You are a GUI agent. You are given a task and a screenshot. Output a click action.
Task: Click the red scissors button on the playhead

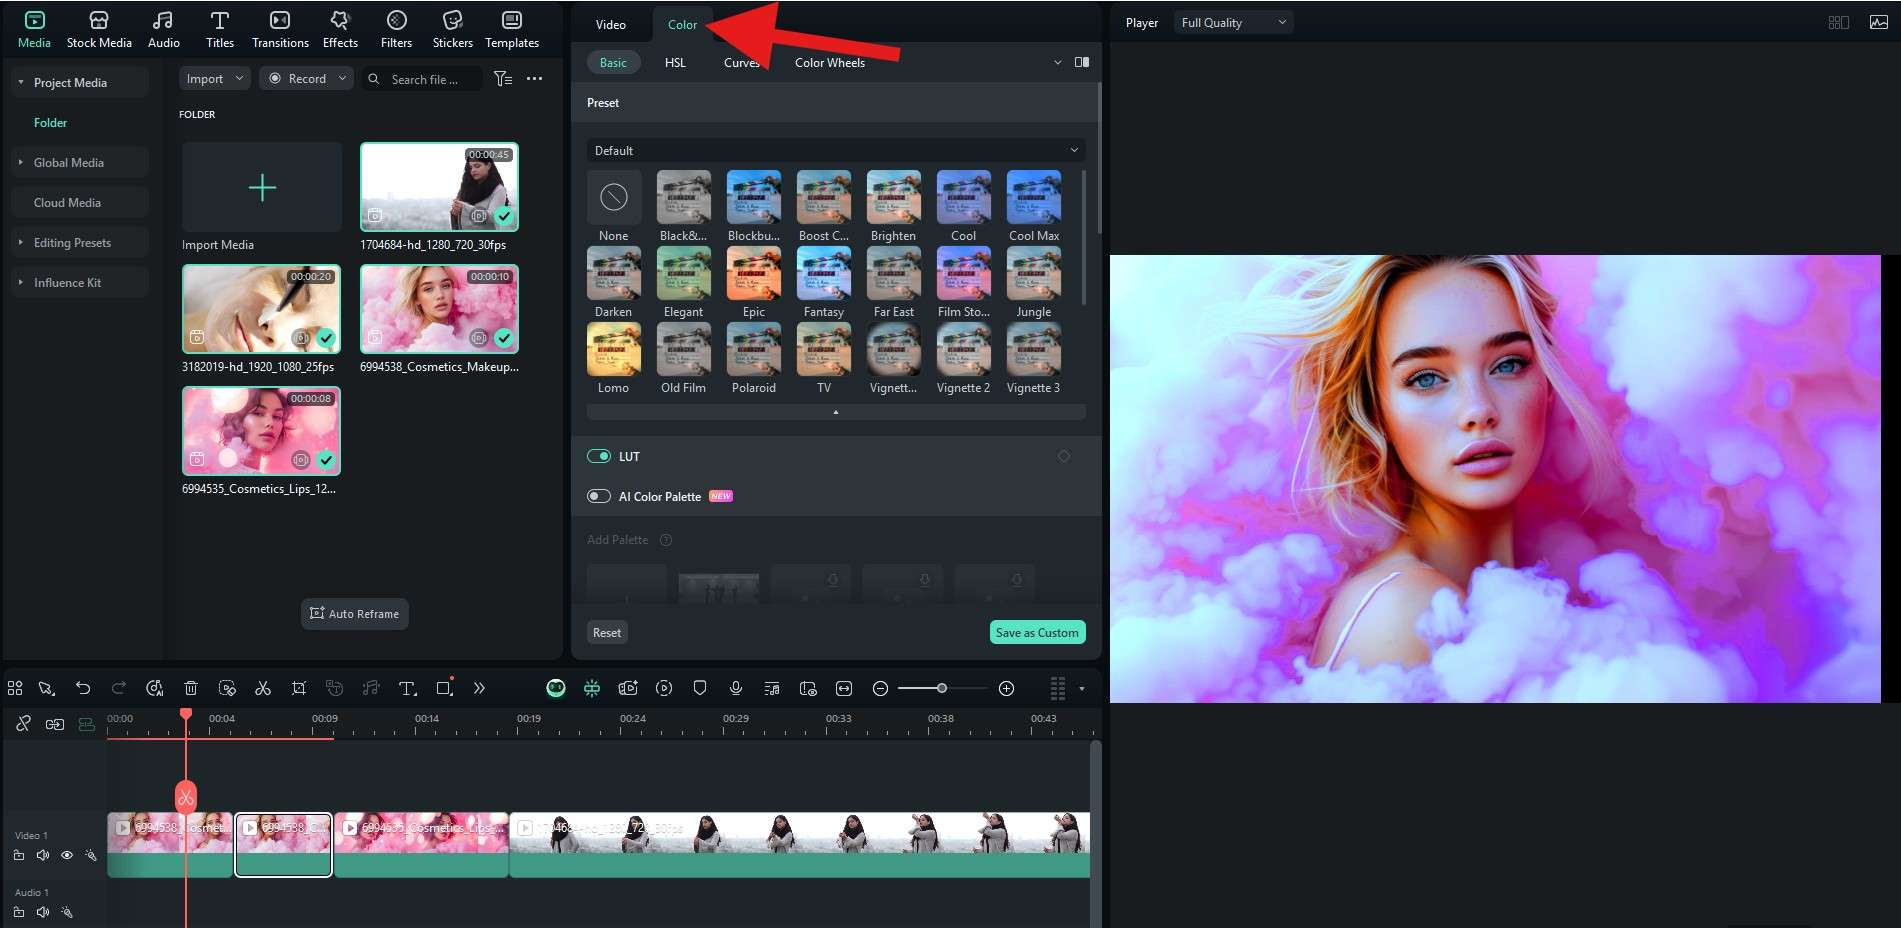coord(186,797)
